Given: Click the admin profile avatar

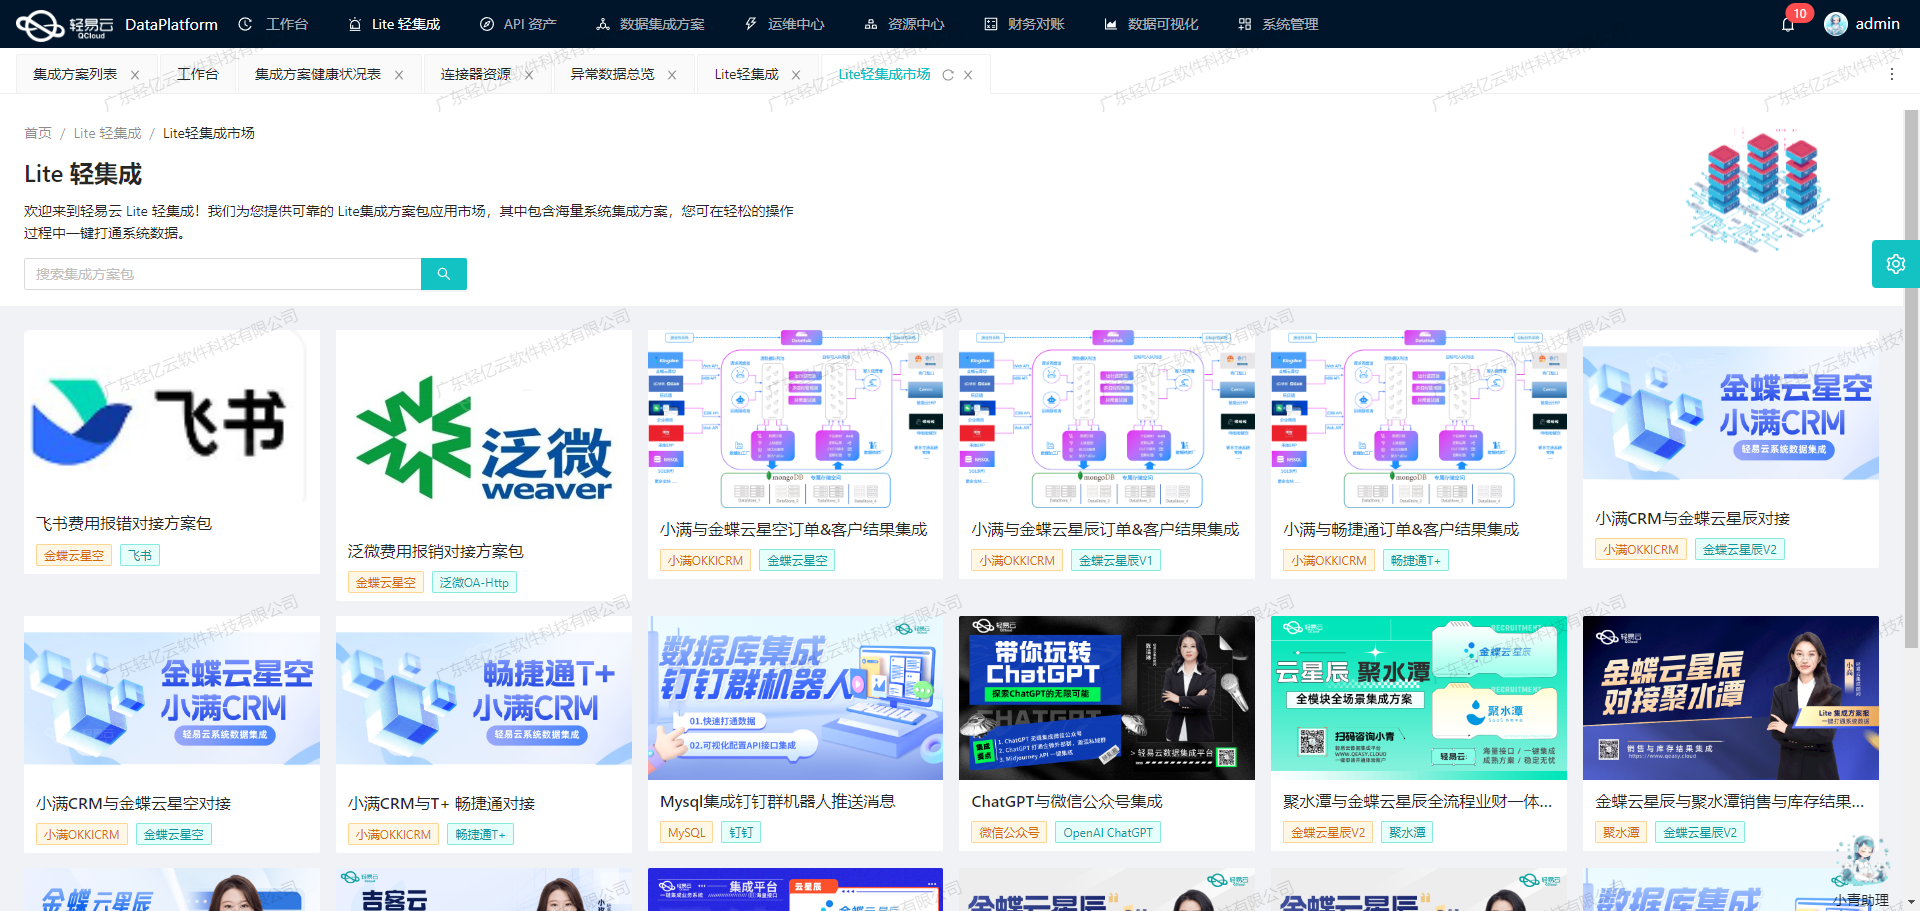Looking at the screenshot, I should coord(1836,23).
